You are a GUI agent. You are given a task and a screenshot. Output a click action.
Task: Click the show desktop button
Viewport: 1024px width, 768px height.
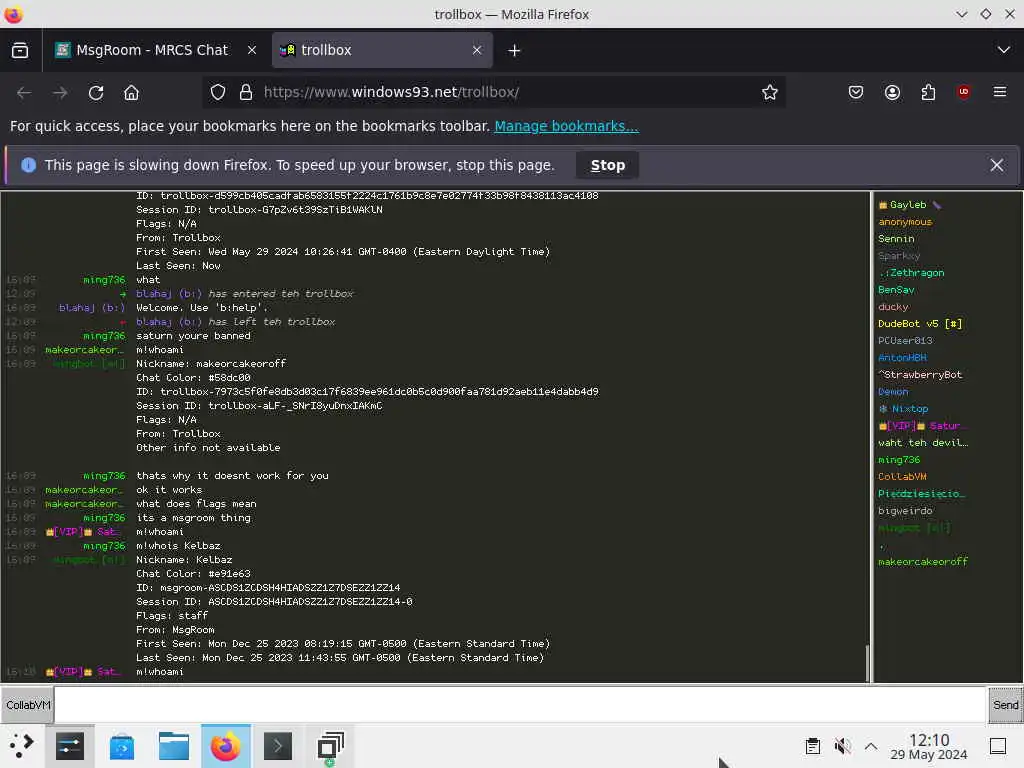(x=998, y=746)
